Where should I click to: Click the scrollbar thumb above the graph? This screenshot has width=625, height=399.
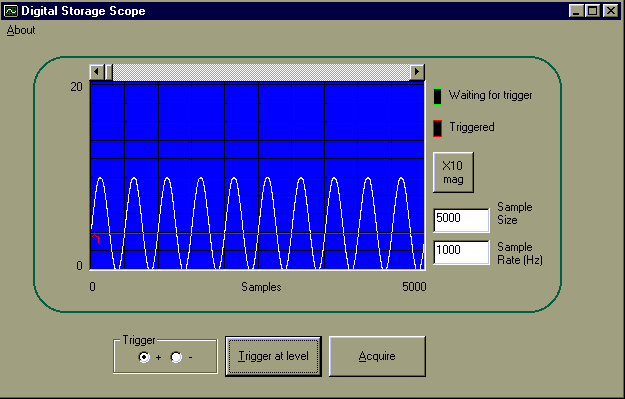(108, 72)
